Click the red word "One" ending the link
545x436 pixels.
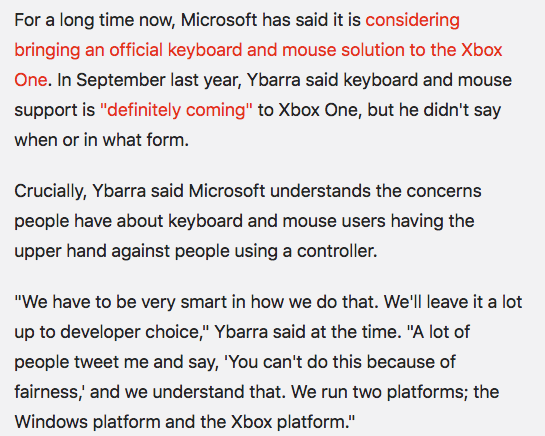(31, 80)
